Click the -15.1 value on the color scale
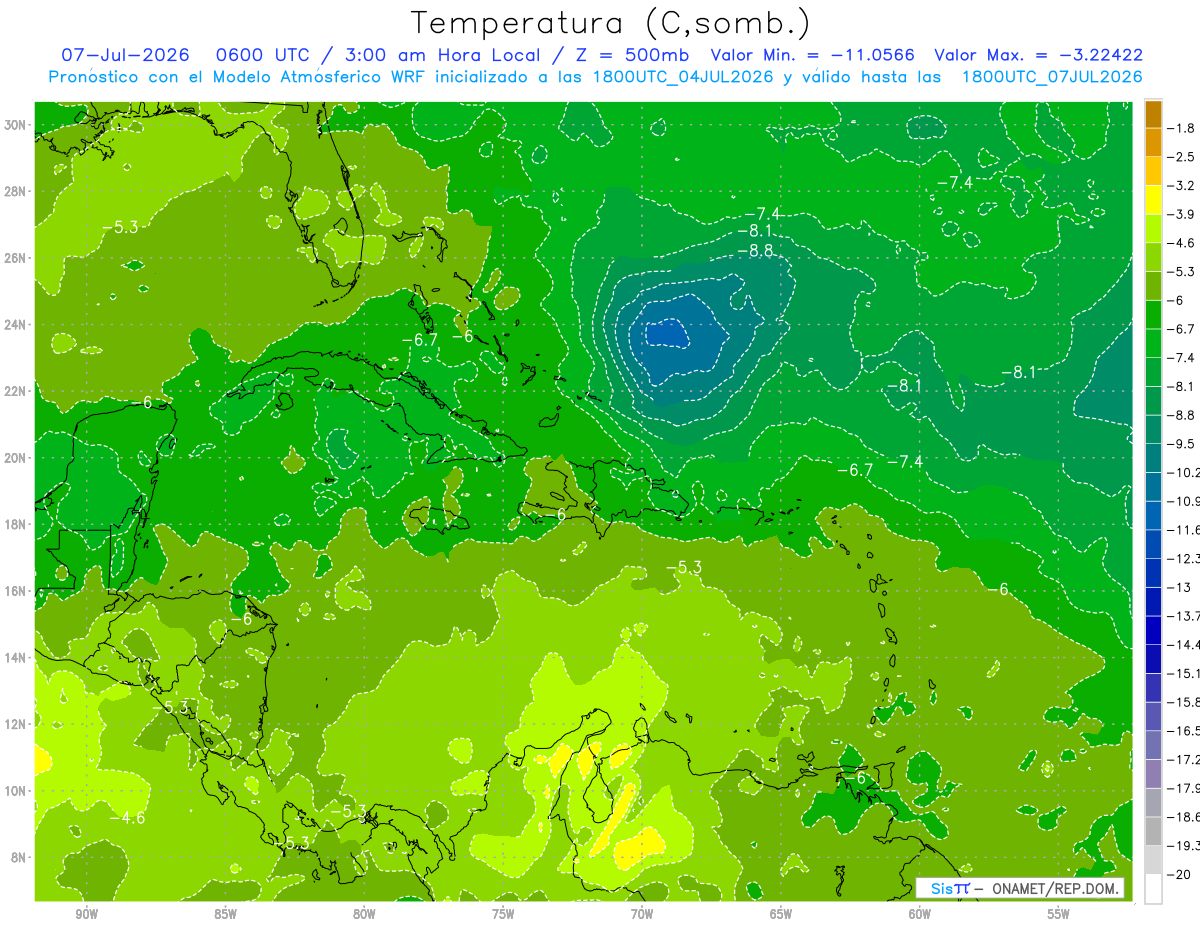This screenshot has width=1200, height=927. [x=1183, y=673]
